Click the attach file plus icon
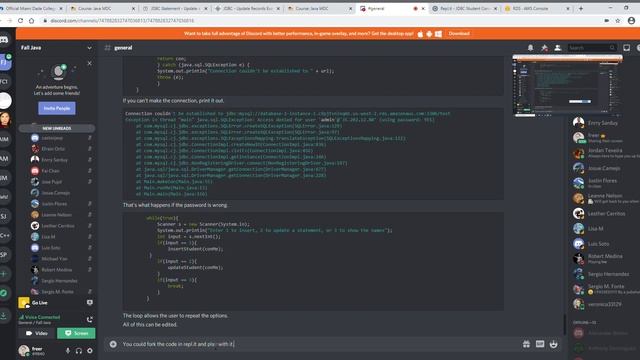 (113, 344)
